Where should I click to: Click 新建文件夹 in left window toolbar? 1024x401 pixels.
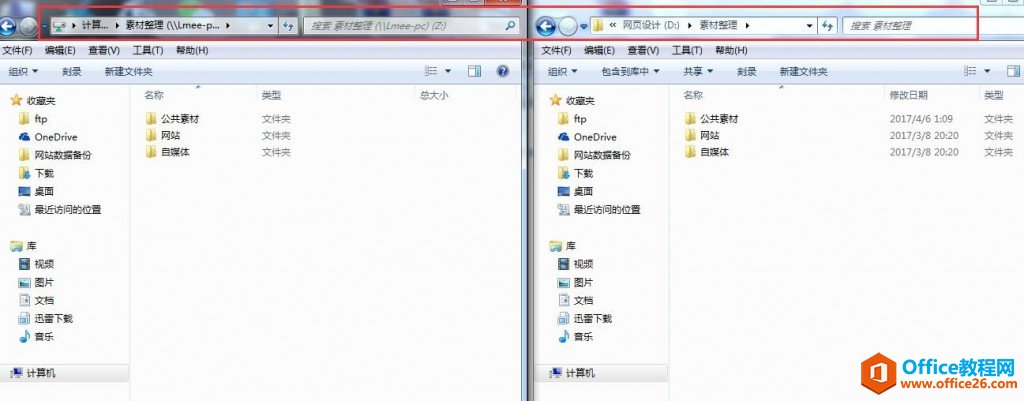coord(129,72)
